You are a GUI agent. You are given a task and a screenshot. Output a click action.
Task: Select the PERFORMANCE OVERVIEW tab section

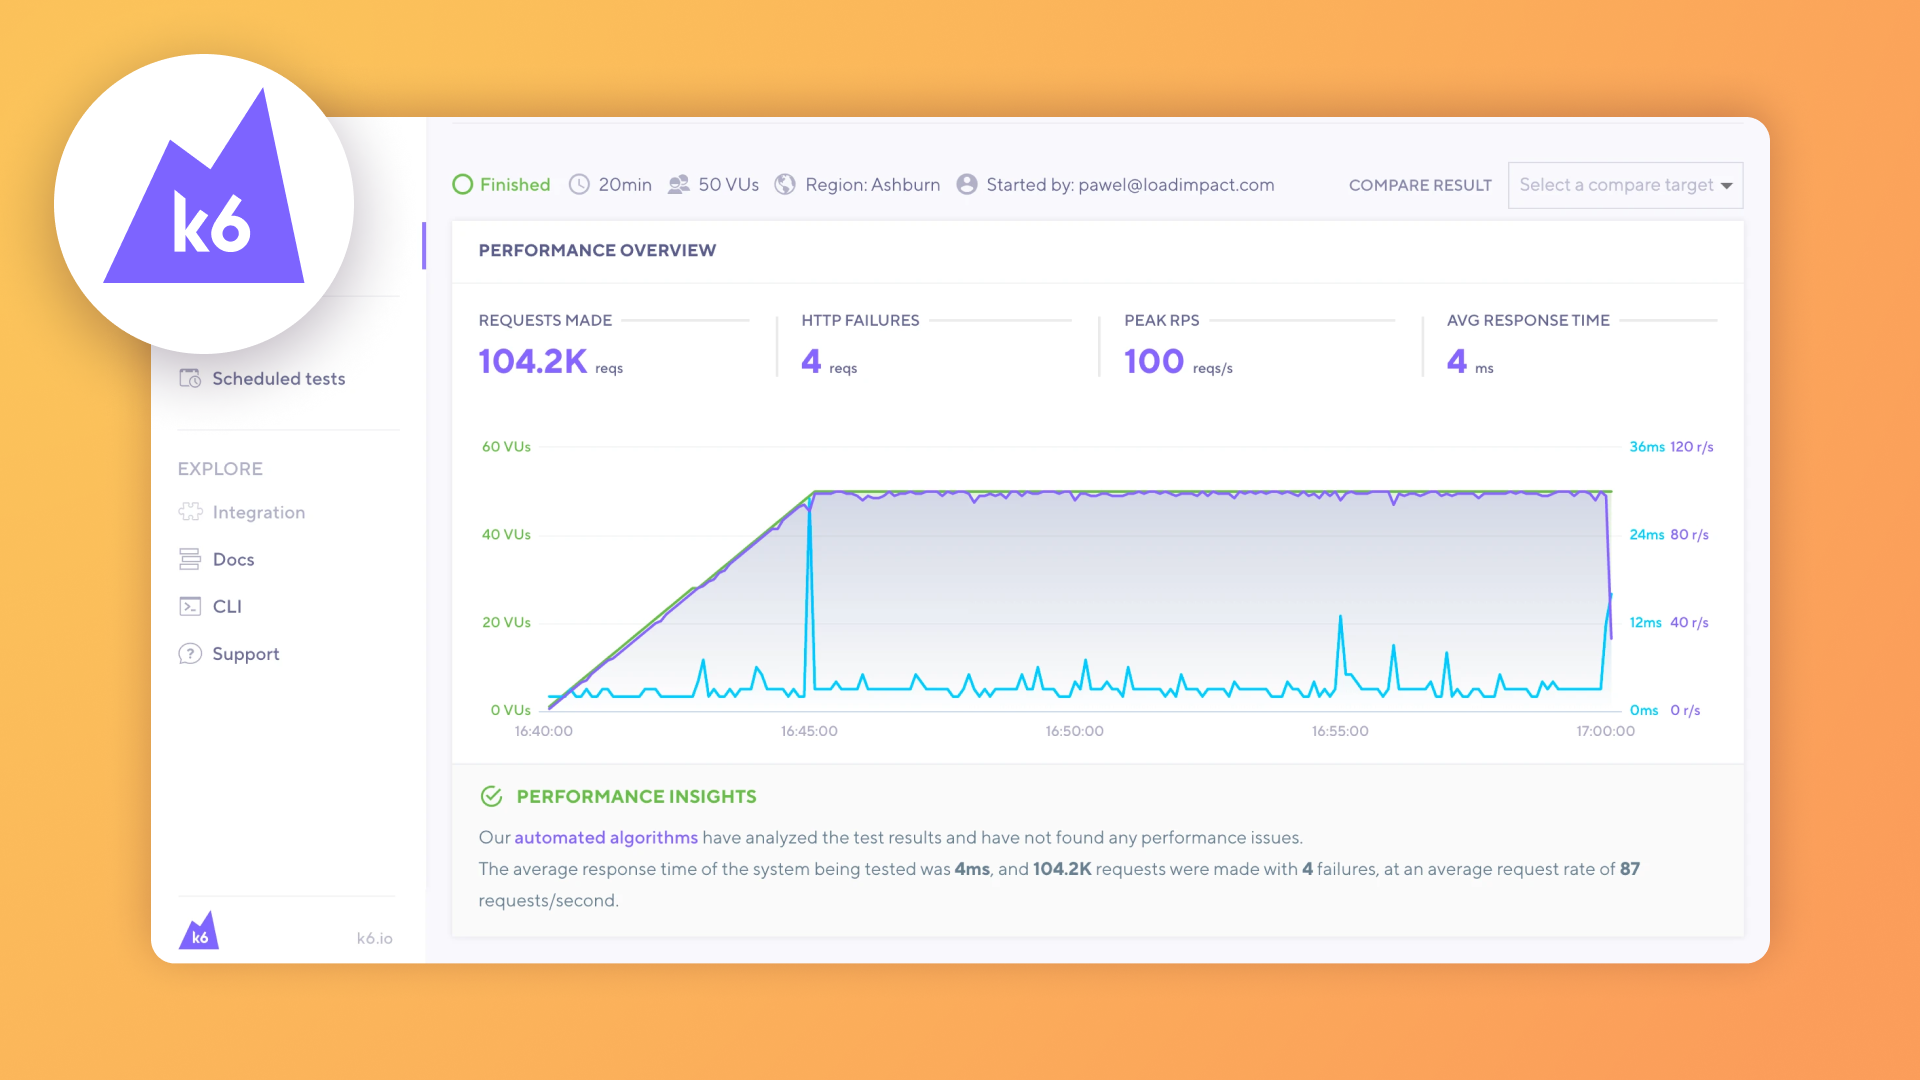click(x=596, y=249)
